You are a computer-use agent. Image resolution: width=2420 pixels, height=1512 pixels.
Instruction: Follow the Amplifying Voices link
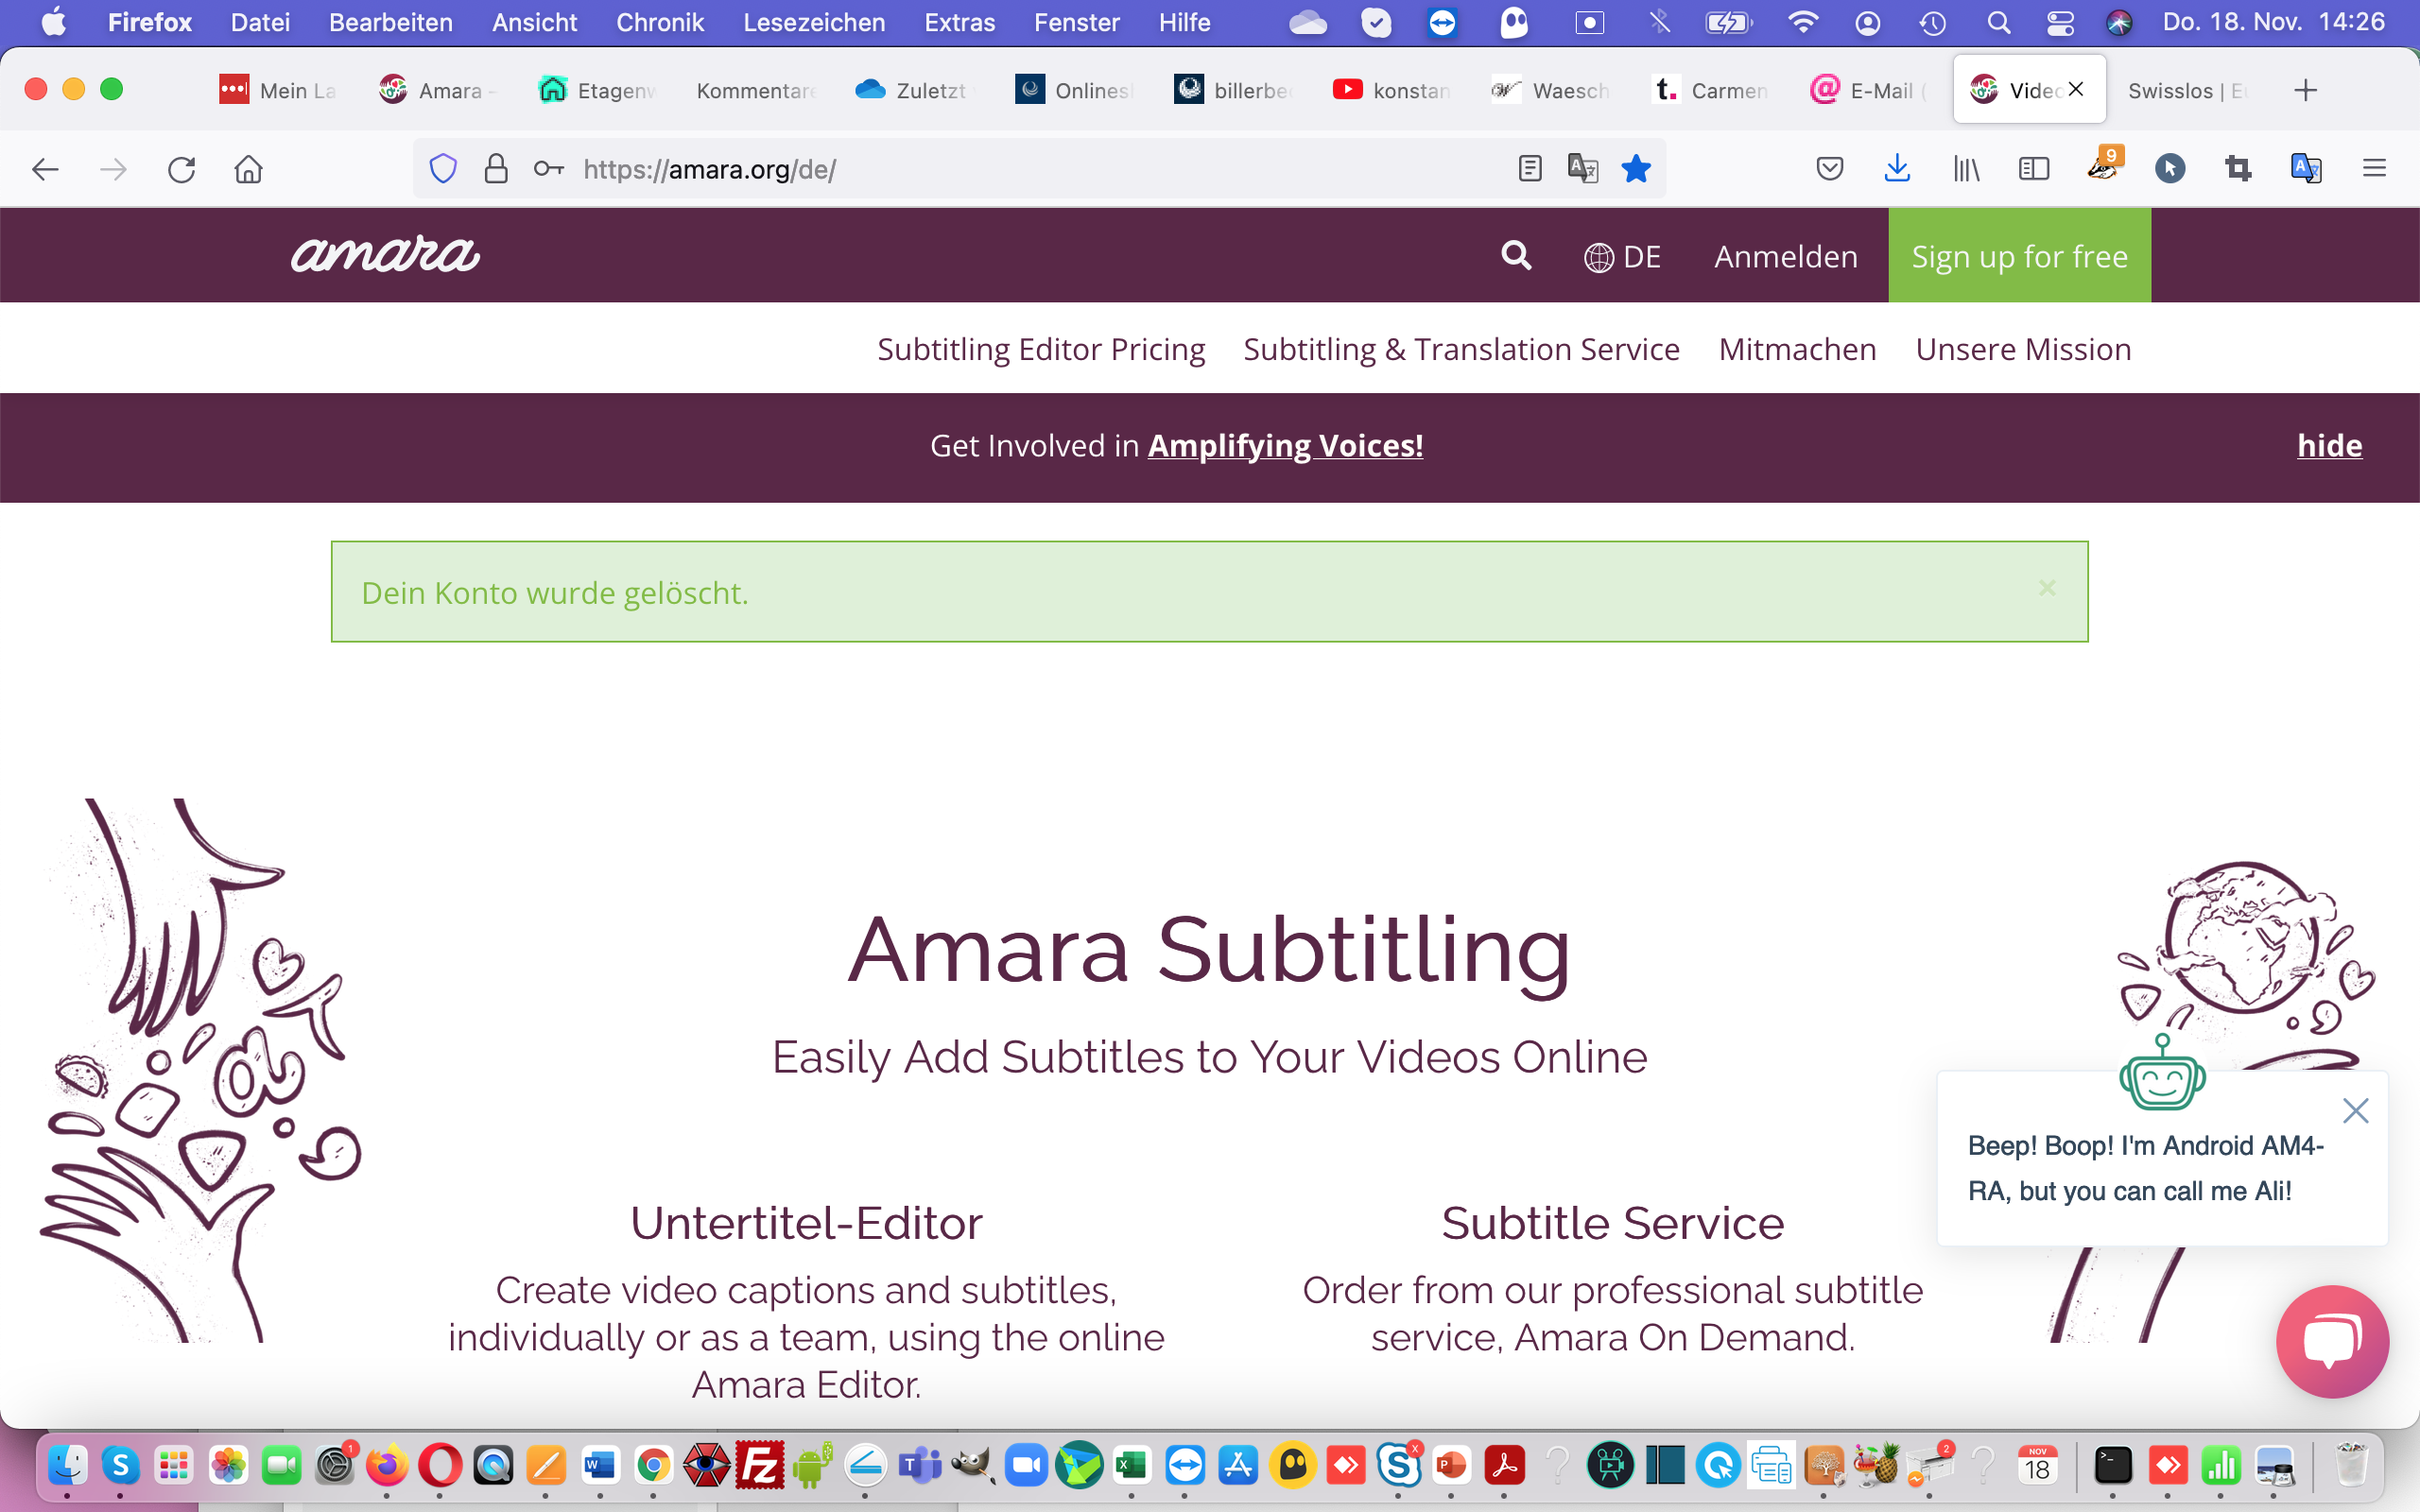[1285, 445]
